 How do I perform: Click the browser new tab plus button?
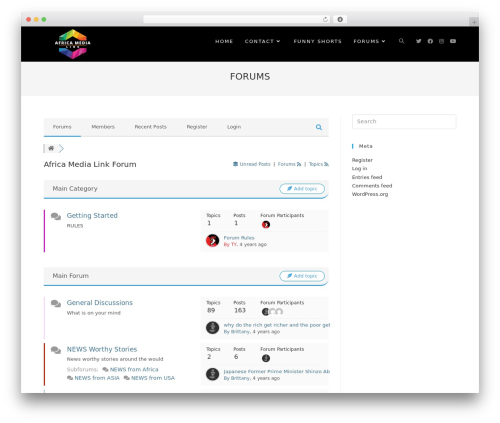pos(474,22)
